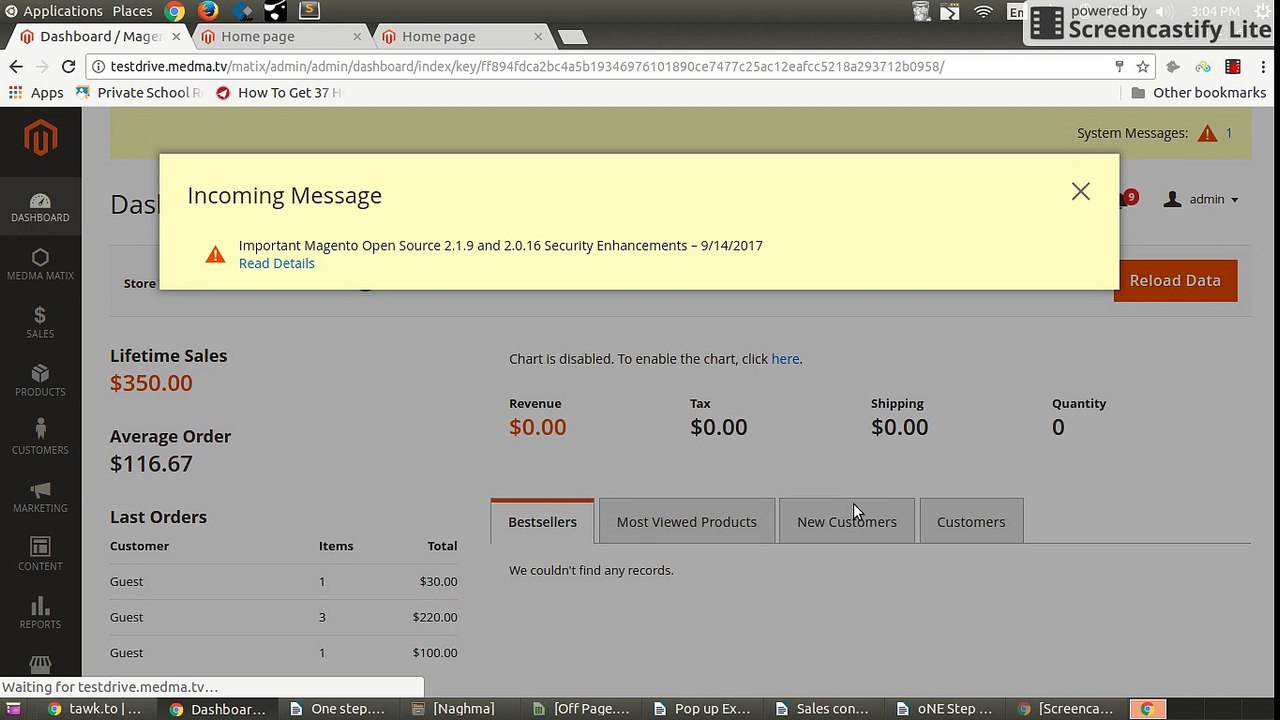Click the system messages count 1
The image size is (1280, 720).
click(1229, 133)
